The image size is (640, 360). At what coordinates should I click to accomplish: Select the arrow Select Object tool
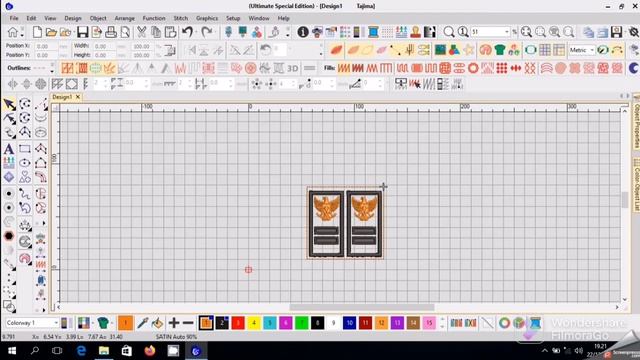tap(9, 104)
